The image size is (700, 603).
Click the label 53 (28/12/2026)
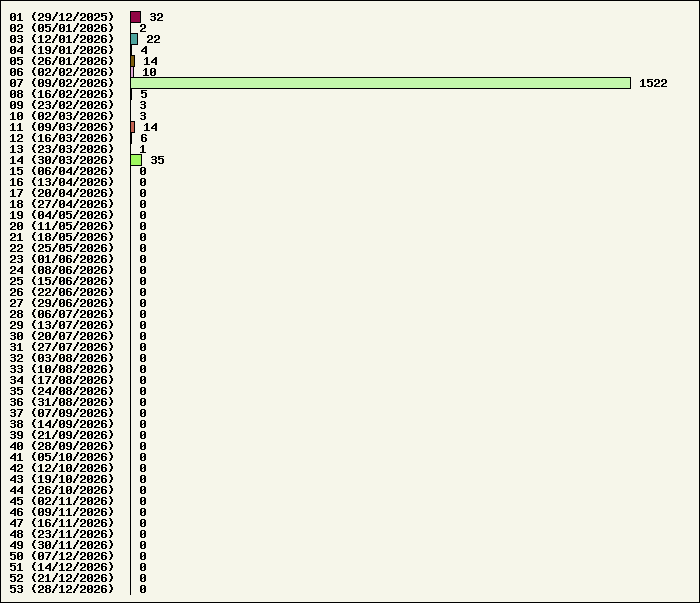pyautogui.click(x=62, y=589)
